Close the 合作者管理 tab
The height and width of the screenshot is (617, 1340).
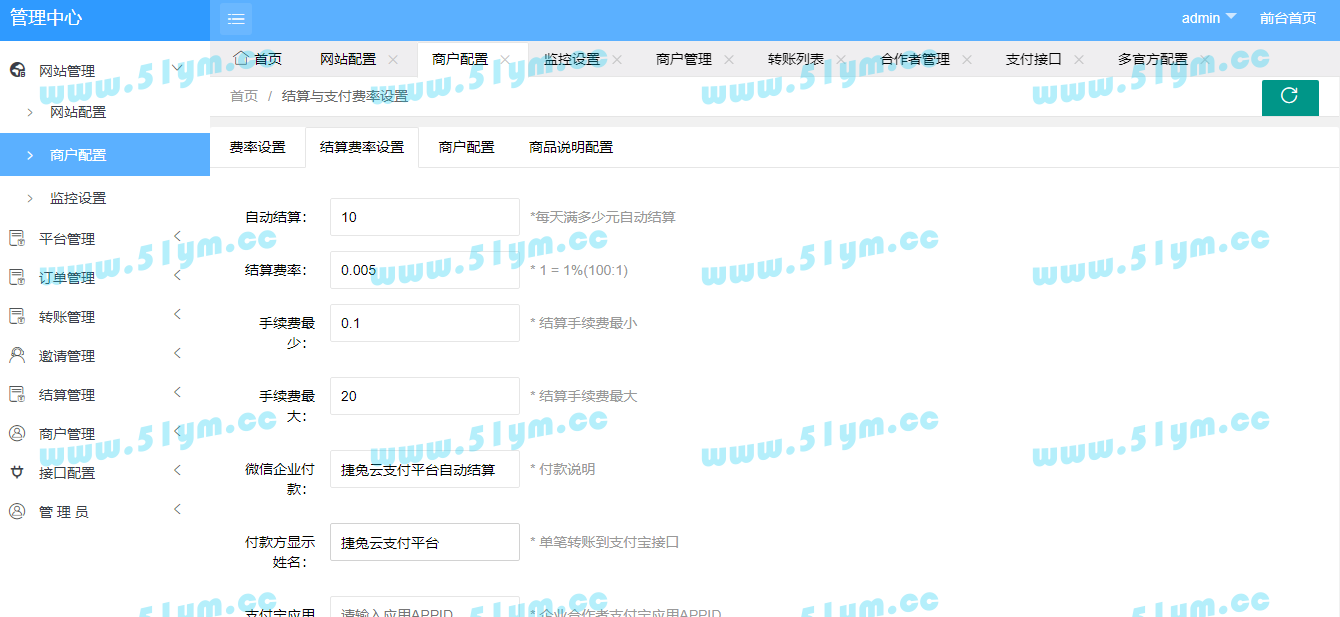click(x=967, y=59)
